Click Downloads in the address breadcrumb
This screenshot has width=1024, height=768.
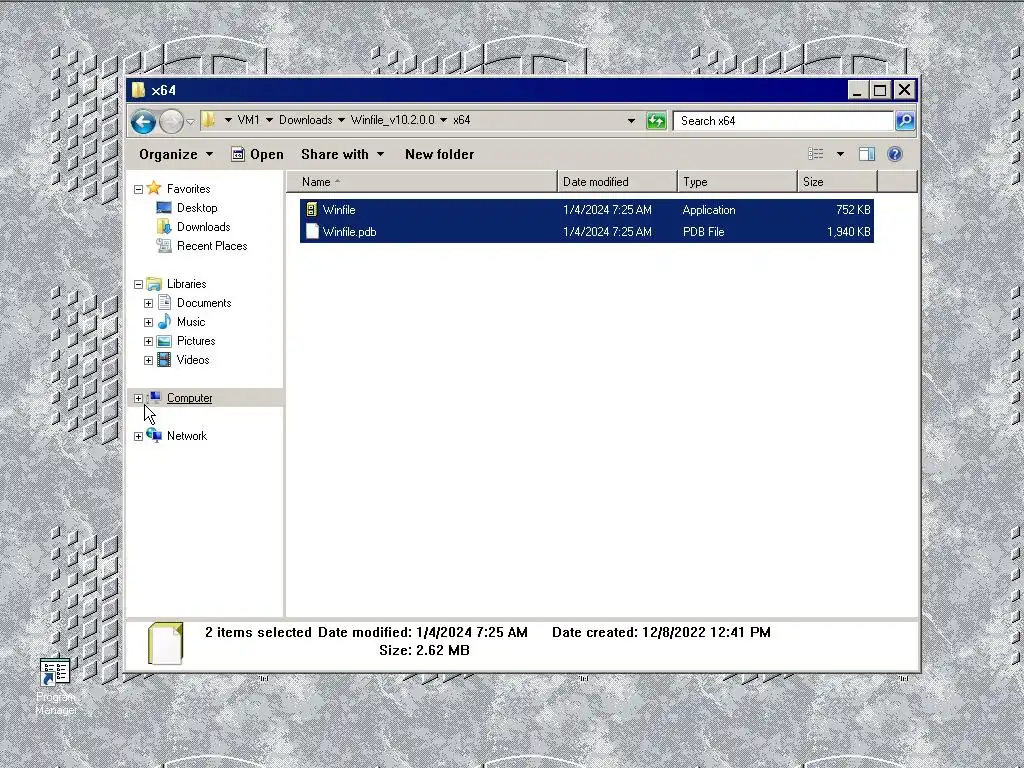pyautogui.click(x=305, y=120)
